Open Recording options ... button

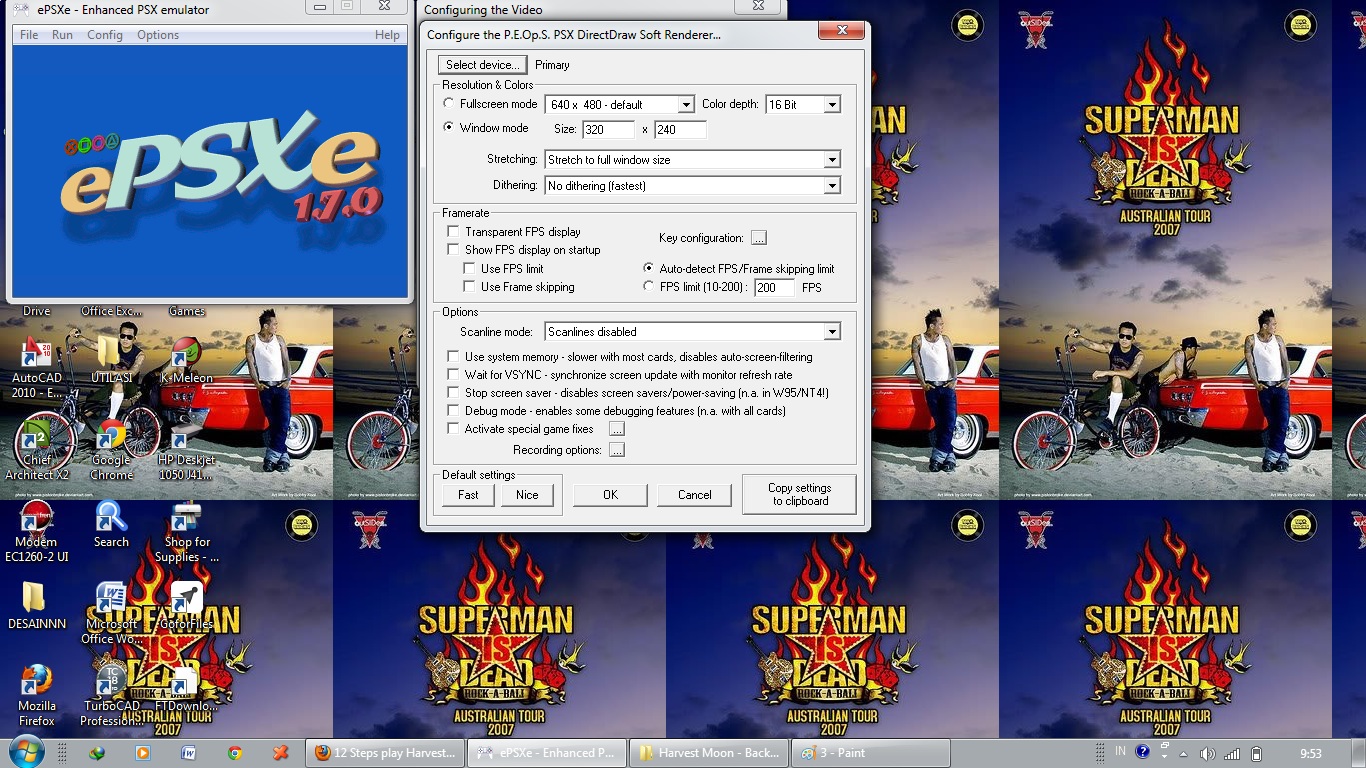click(616, 450)
